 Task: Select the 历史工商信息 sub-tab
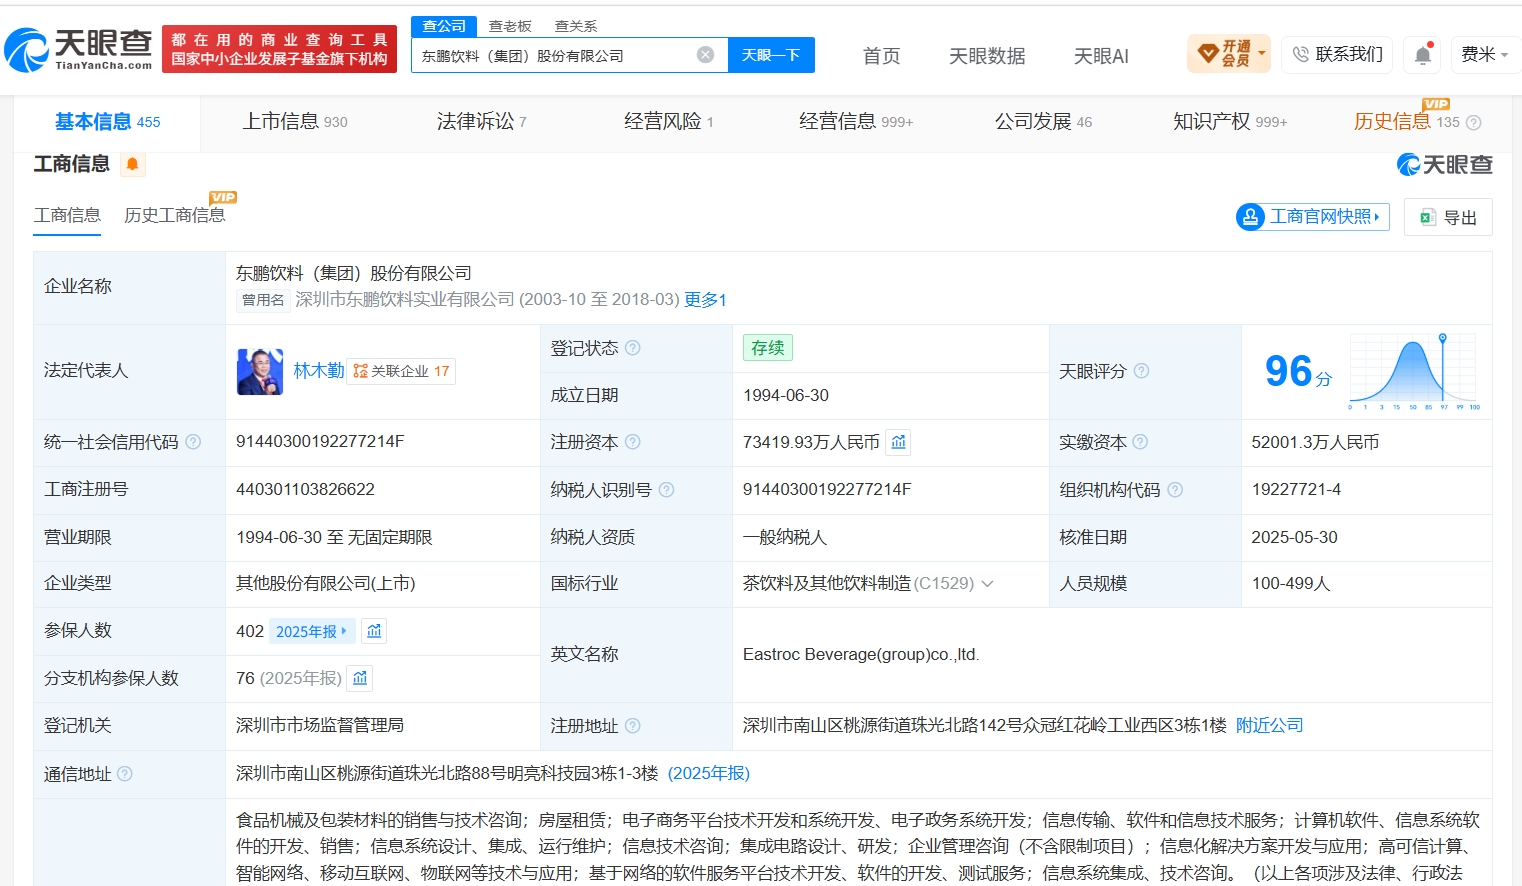[175, 215]
